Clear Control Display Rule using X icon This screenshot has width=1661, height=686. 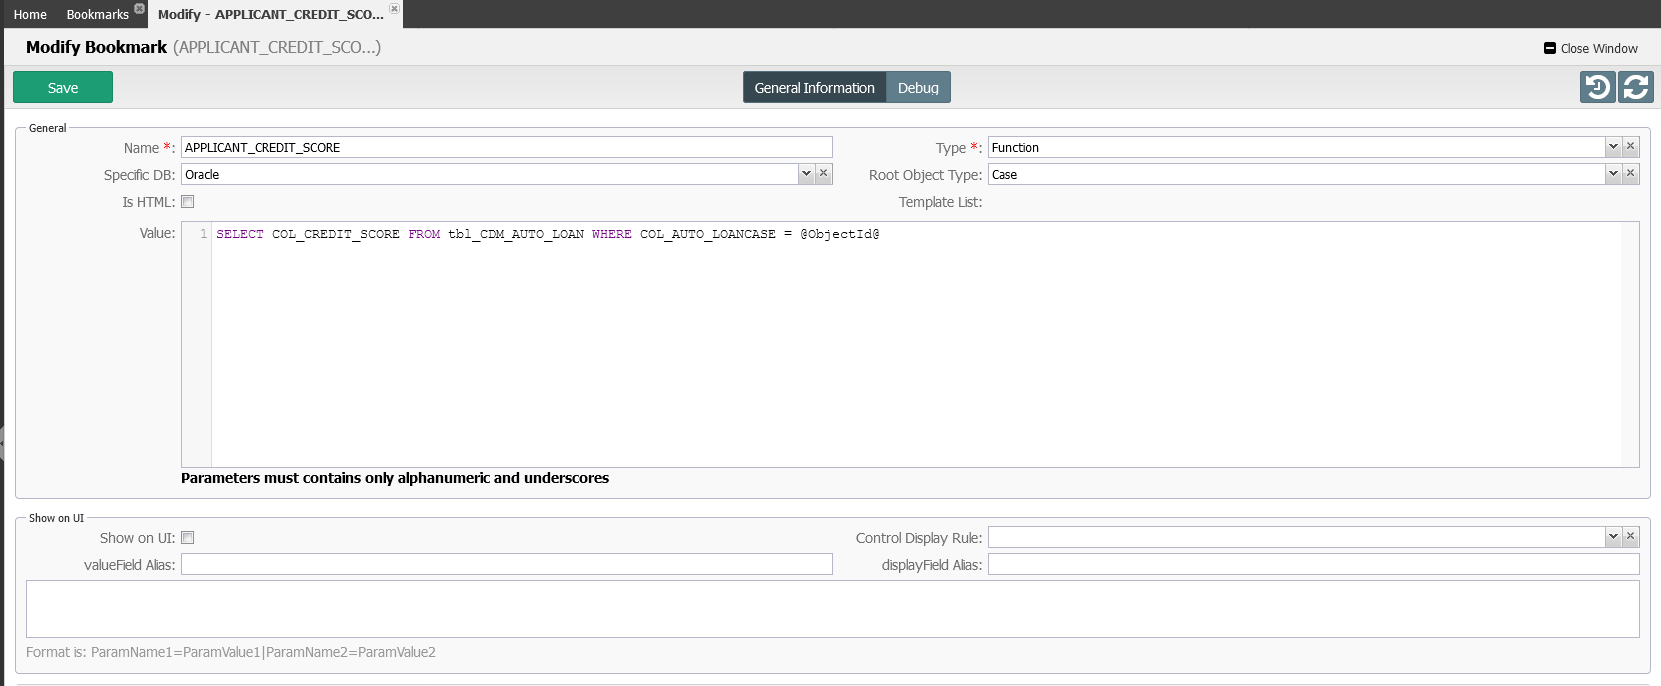[x=1630, y=537]
